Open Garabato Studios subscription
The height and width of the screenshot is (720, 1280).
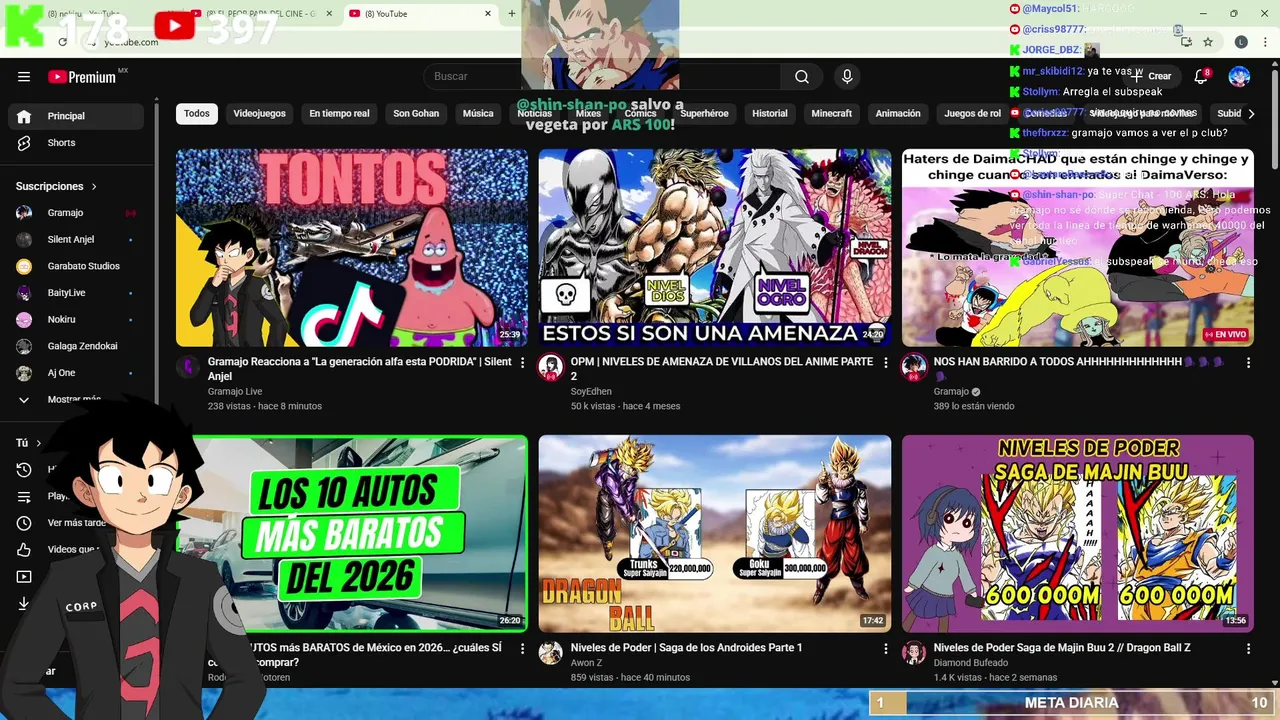pyautogui.click(x=76, y=266)
